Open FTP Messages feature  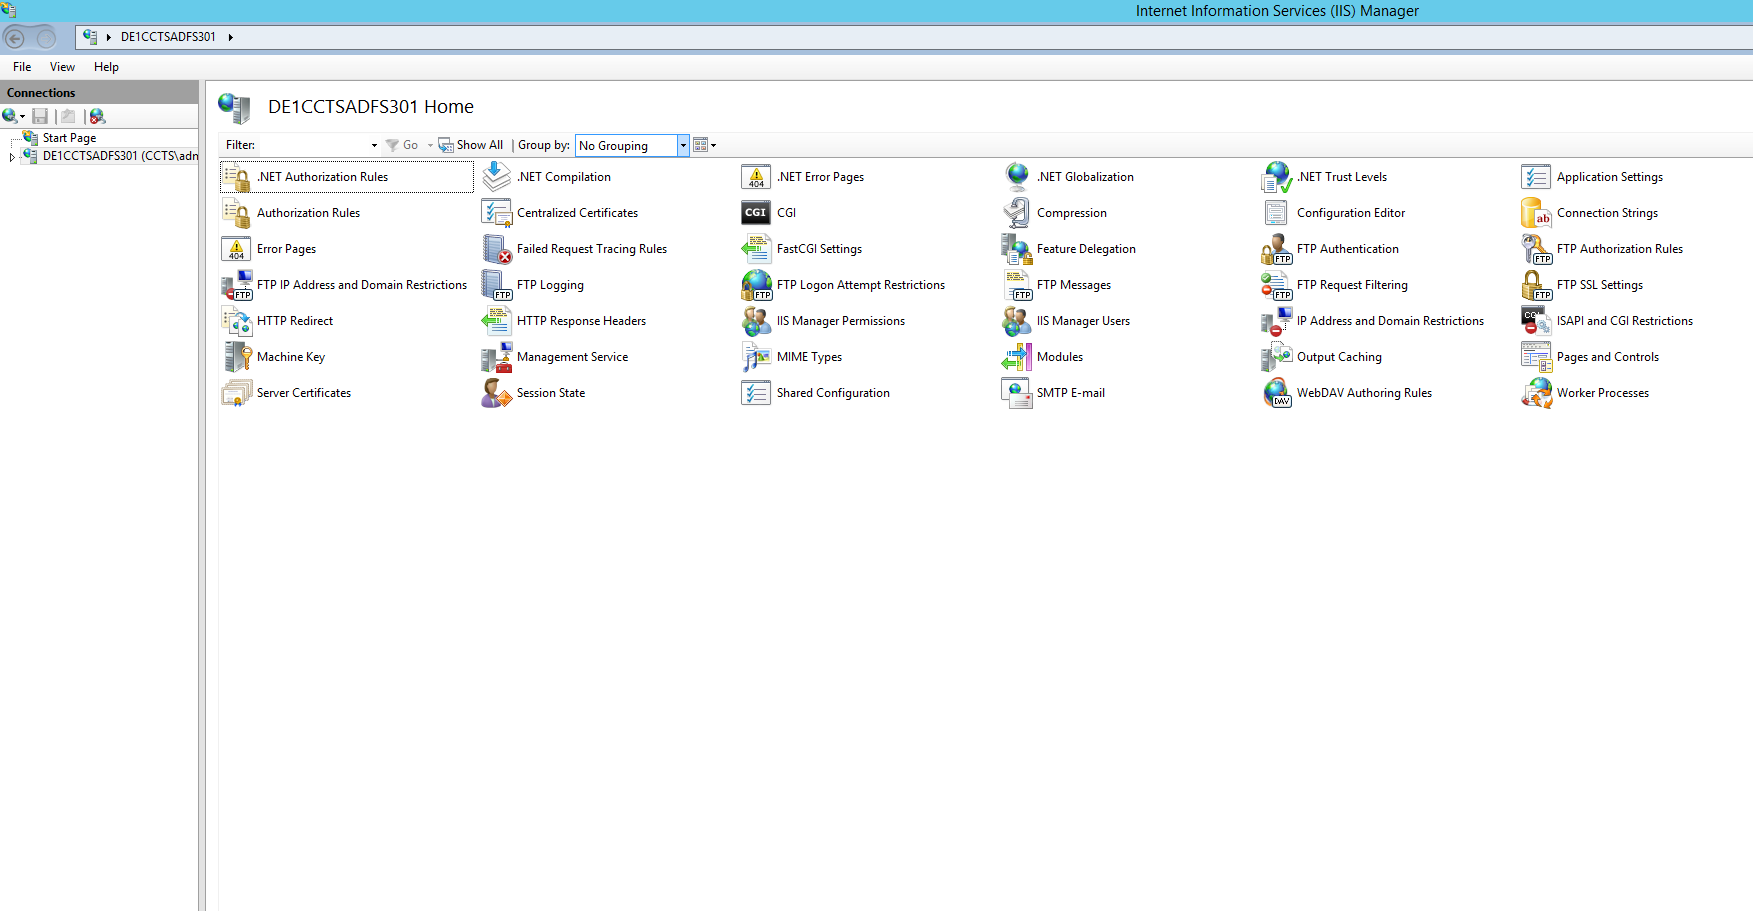(1057, 285)
